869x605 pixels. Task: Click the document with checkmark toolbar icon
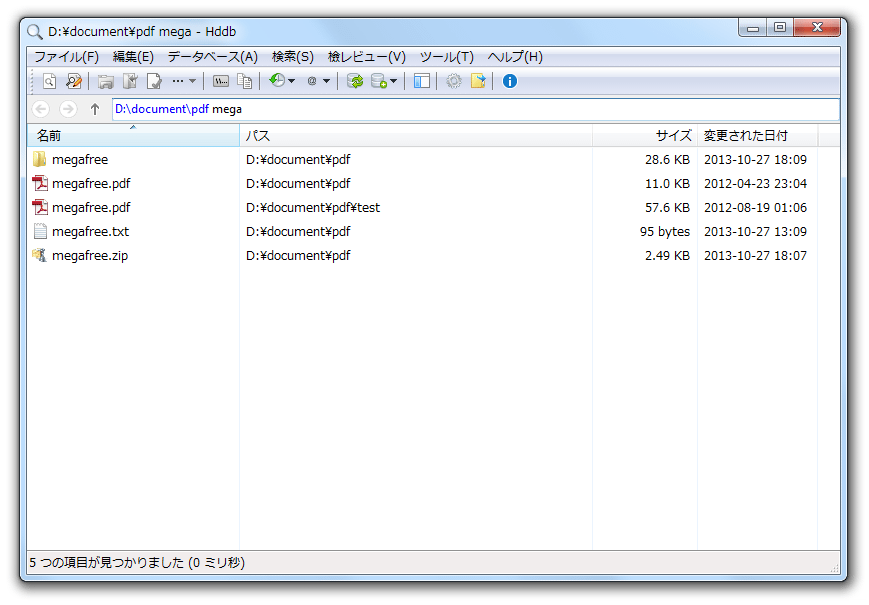[154, 81]
